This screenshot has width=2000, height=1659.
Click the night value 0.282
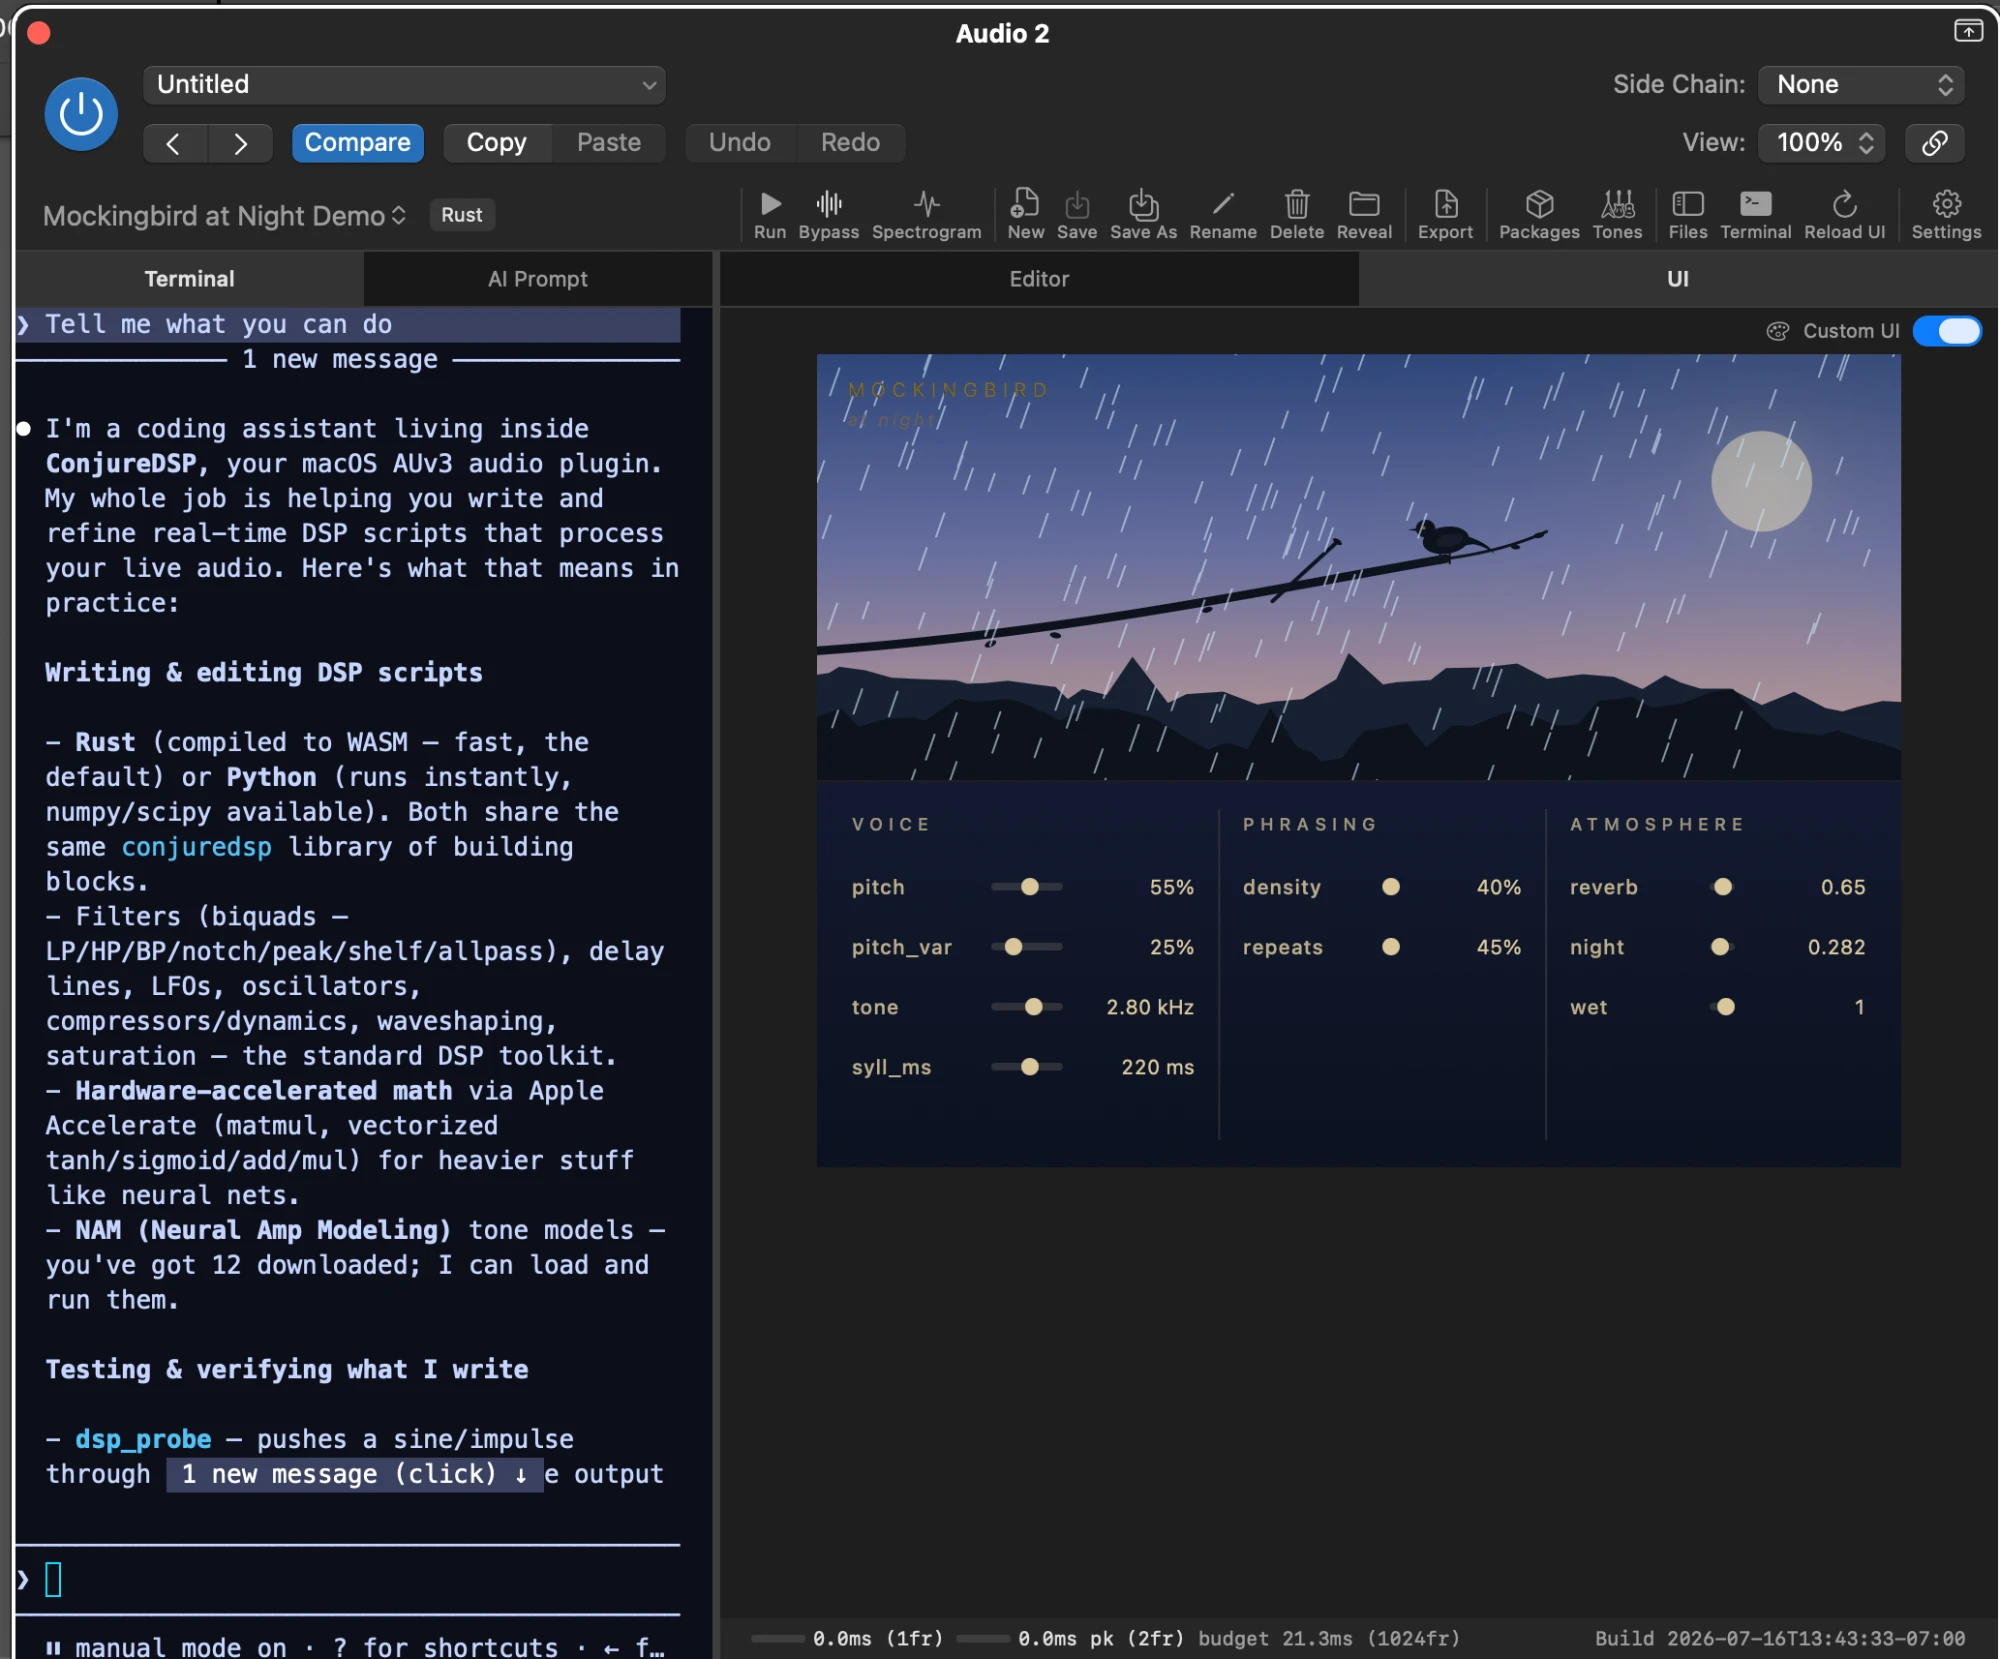click(x=1836, y=948)
